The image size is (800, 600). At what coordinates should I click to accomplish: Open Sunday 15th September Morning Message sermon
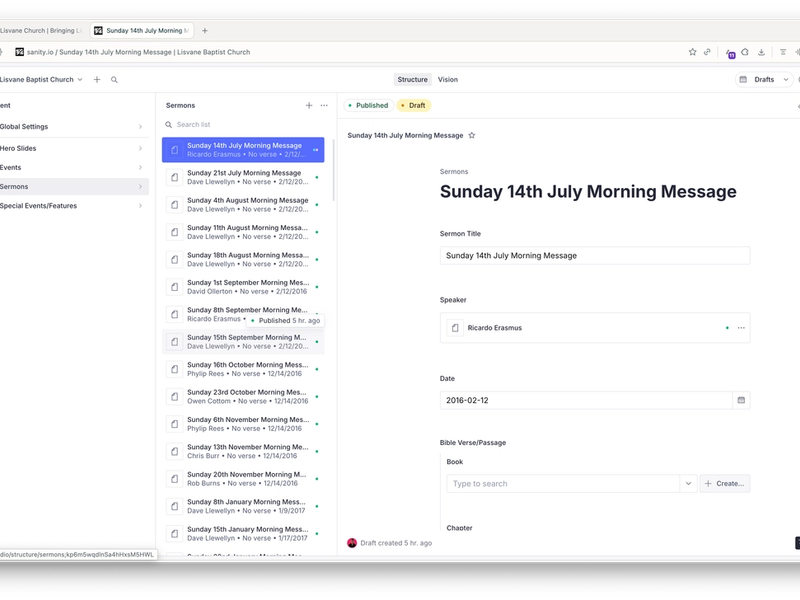point(243,342)
